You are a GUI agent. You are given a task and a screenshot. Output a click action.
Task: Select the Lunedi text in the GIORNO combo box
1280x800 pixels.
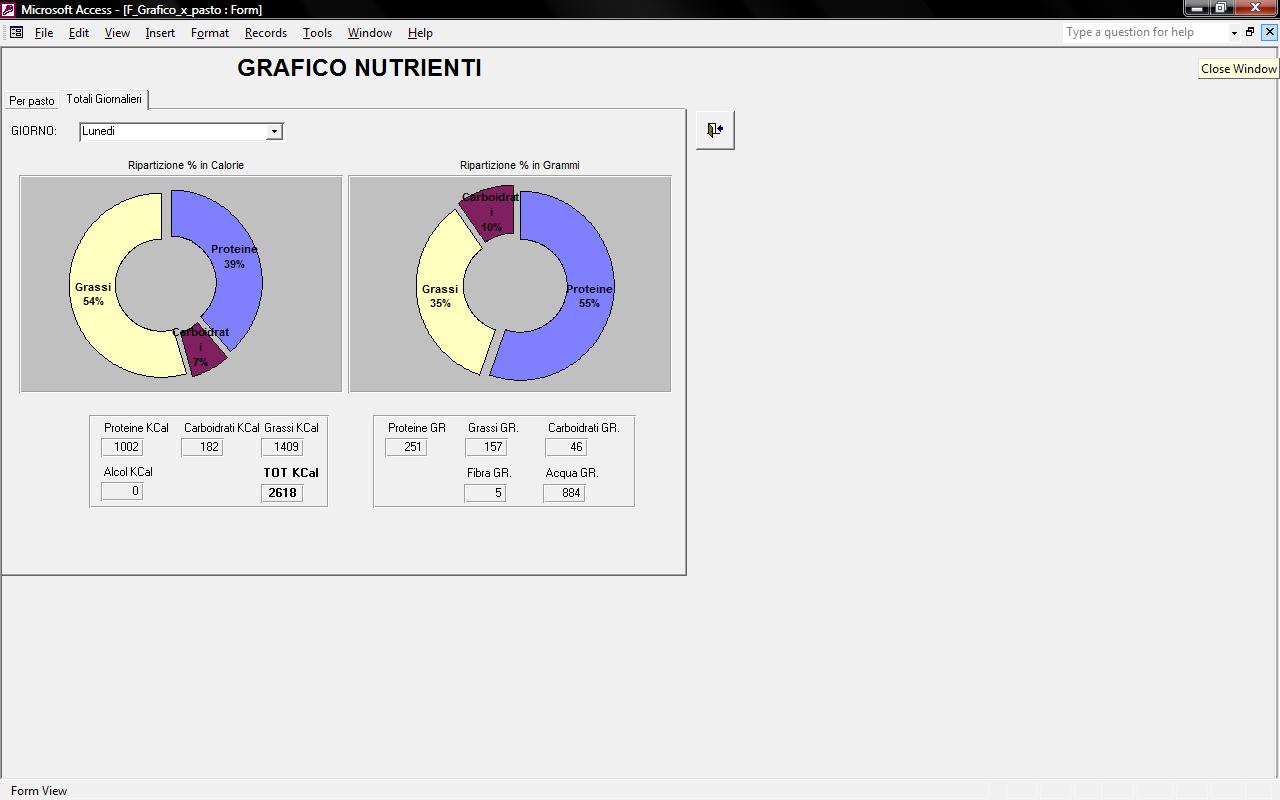(170, 131)
